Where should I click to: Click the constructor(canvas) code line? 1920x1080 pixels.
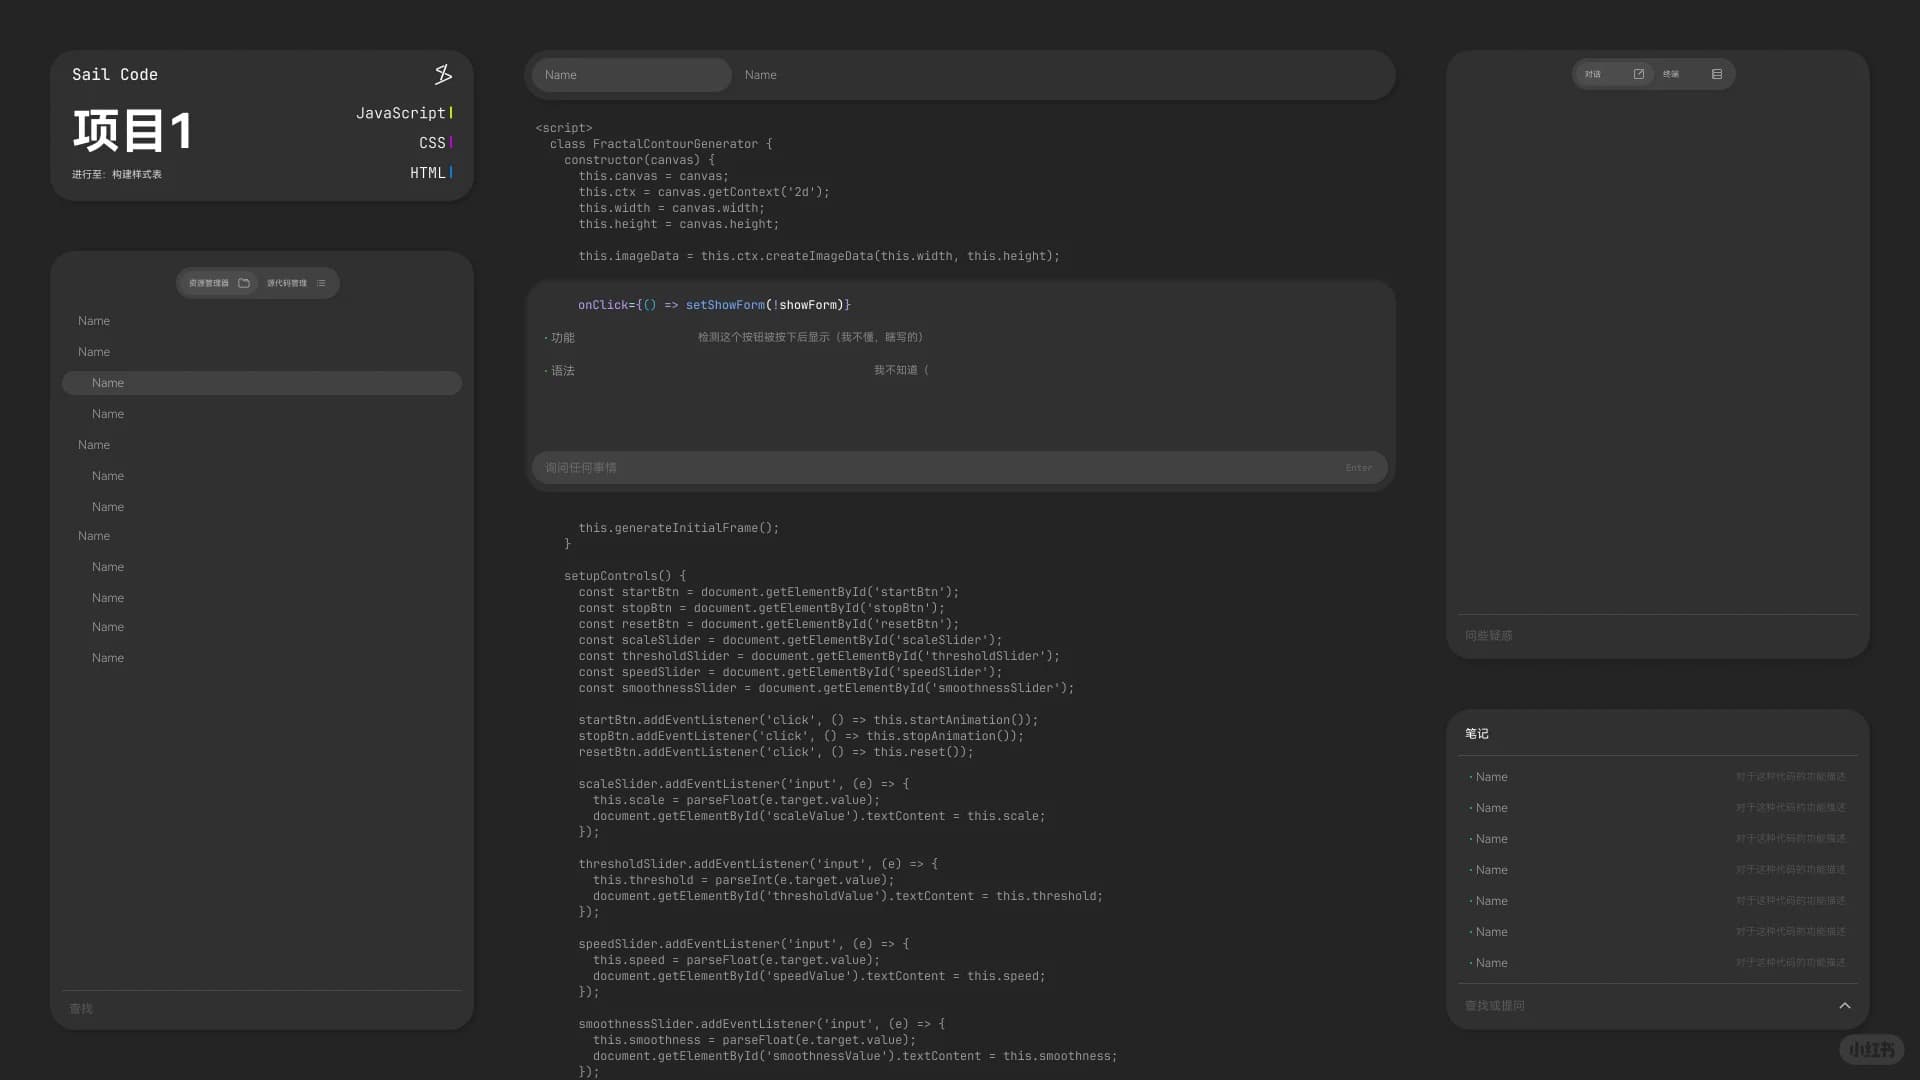pyautogui.click(x=639, y=160)
